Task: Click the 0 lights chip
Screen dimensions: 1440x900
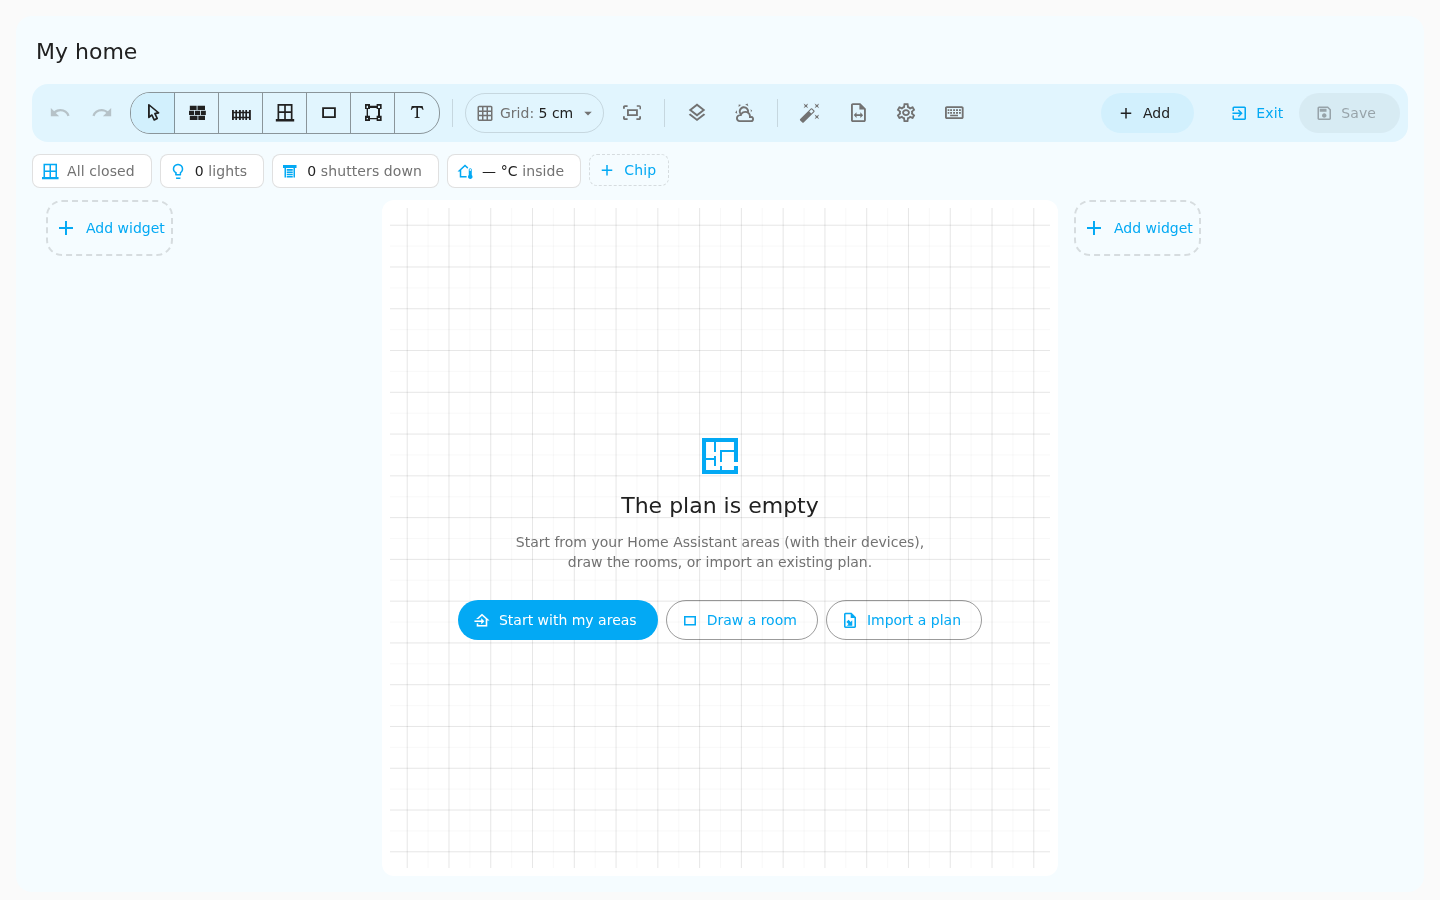Action: click(x=212, y=171)
